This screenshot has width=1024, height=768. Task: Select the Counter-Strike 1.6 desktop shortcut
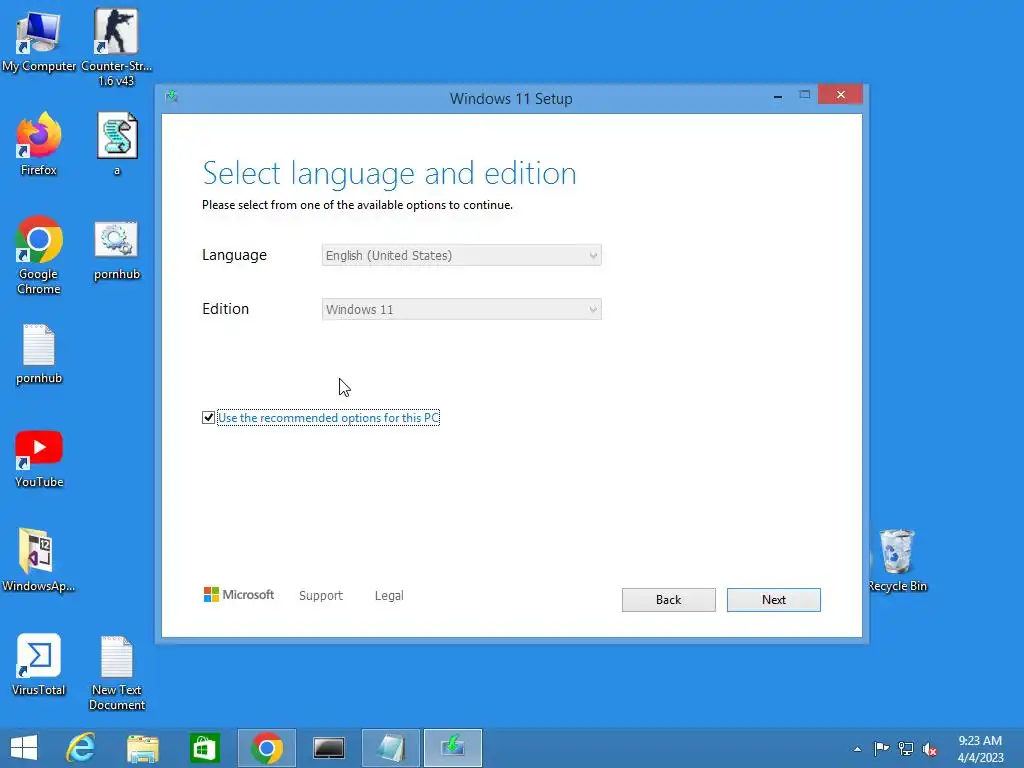[116, 48]
